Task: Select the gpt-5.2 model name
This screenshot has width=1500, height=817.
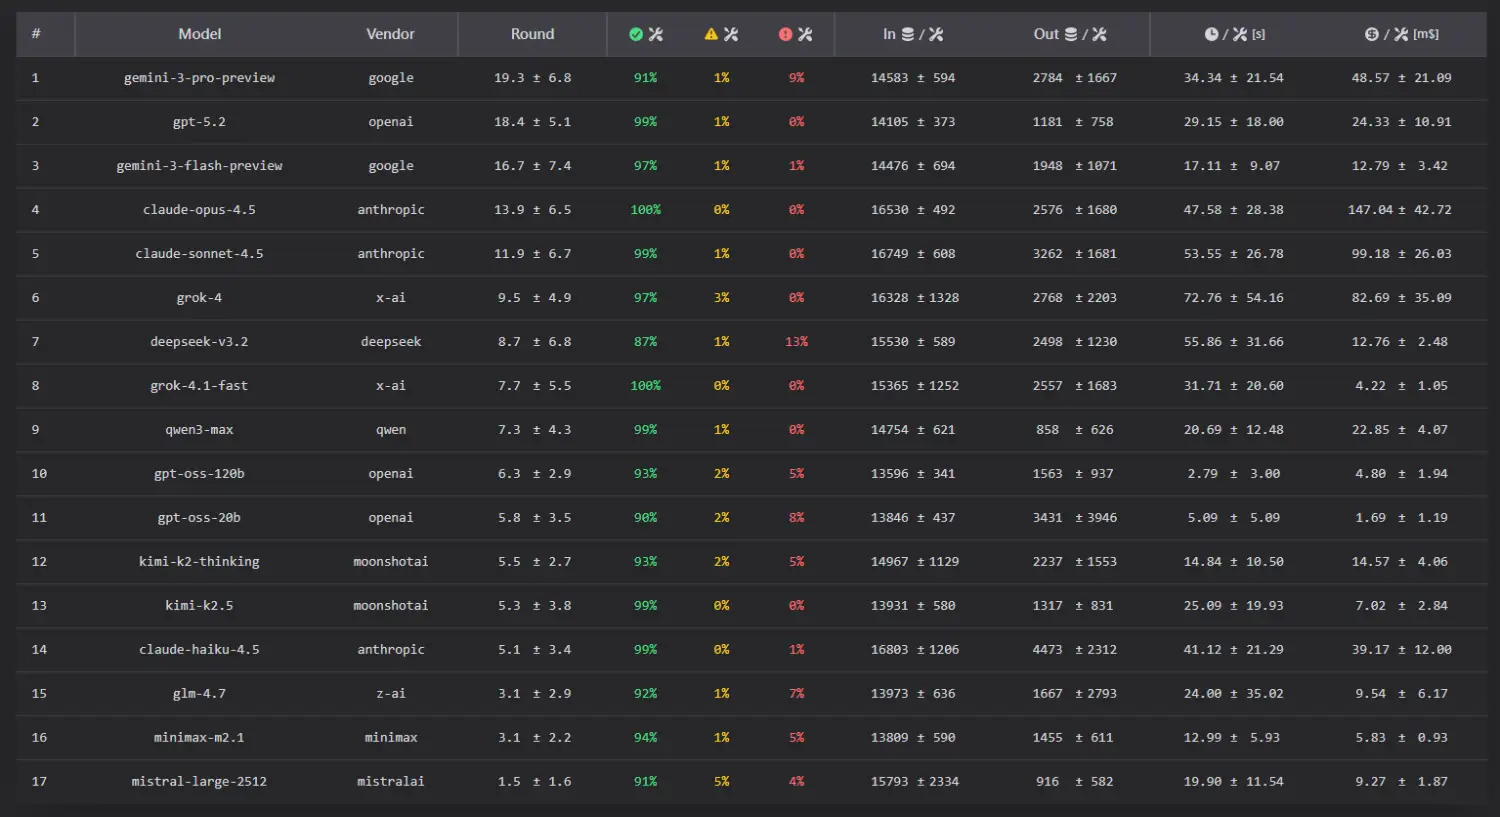Action: click(199, 122)
